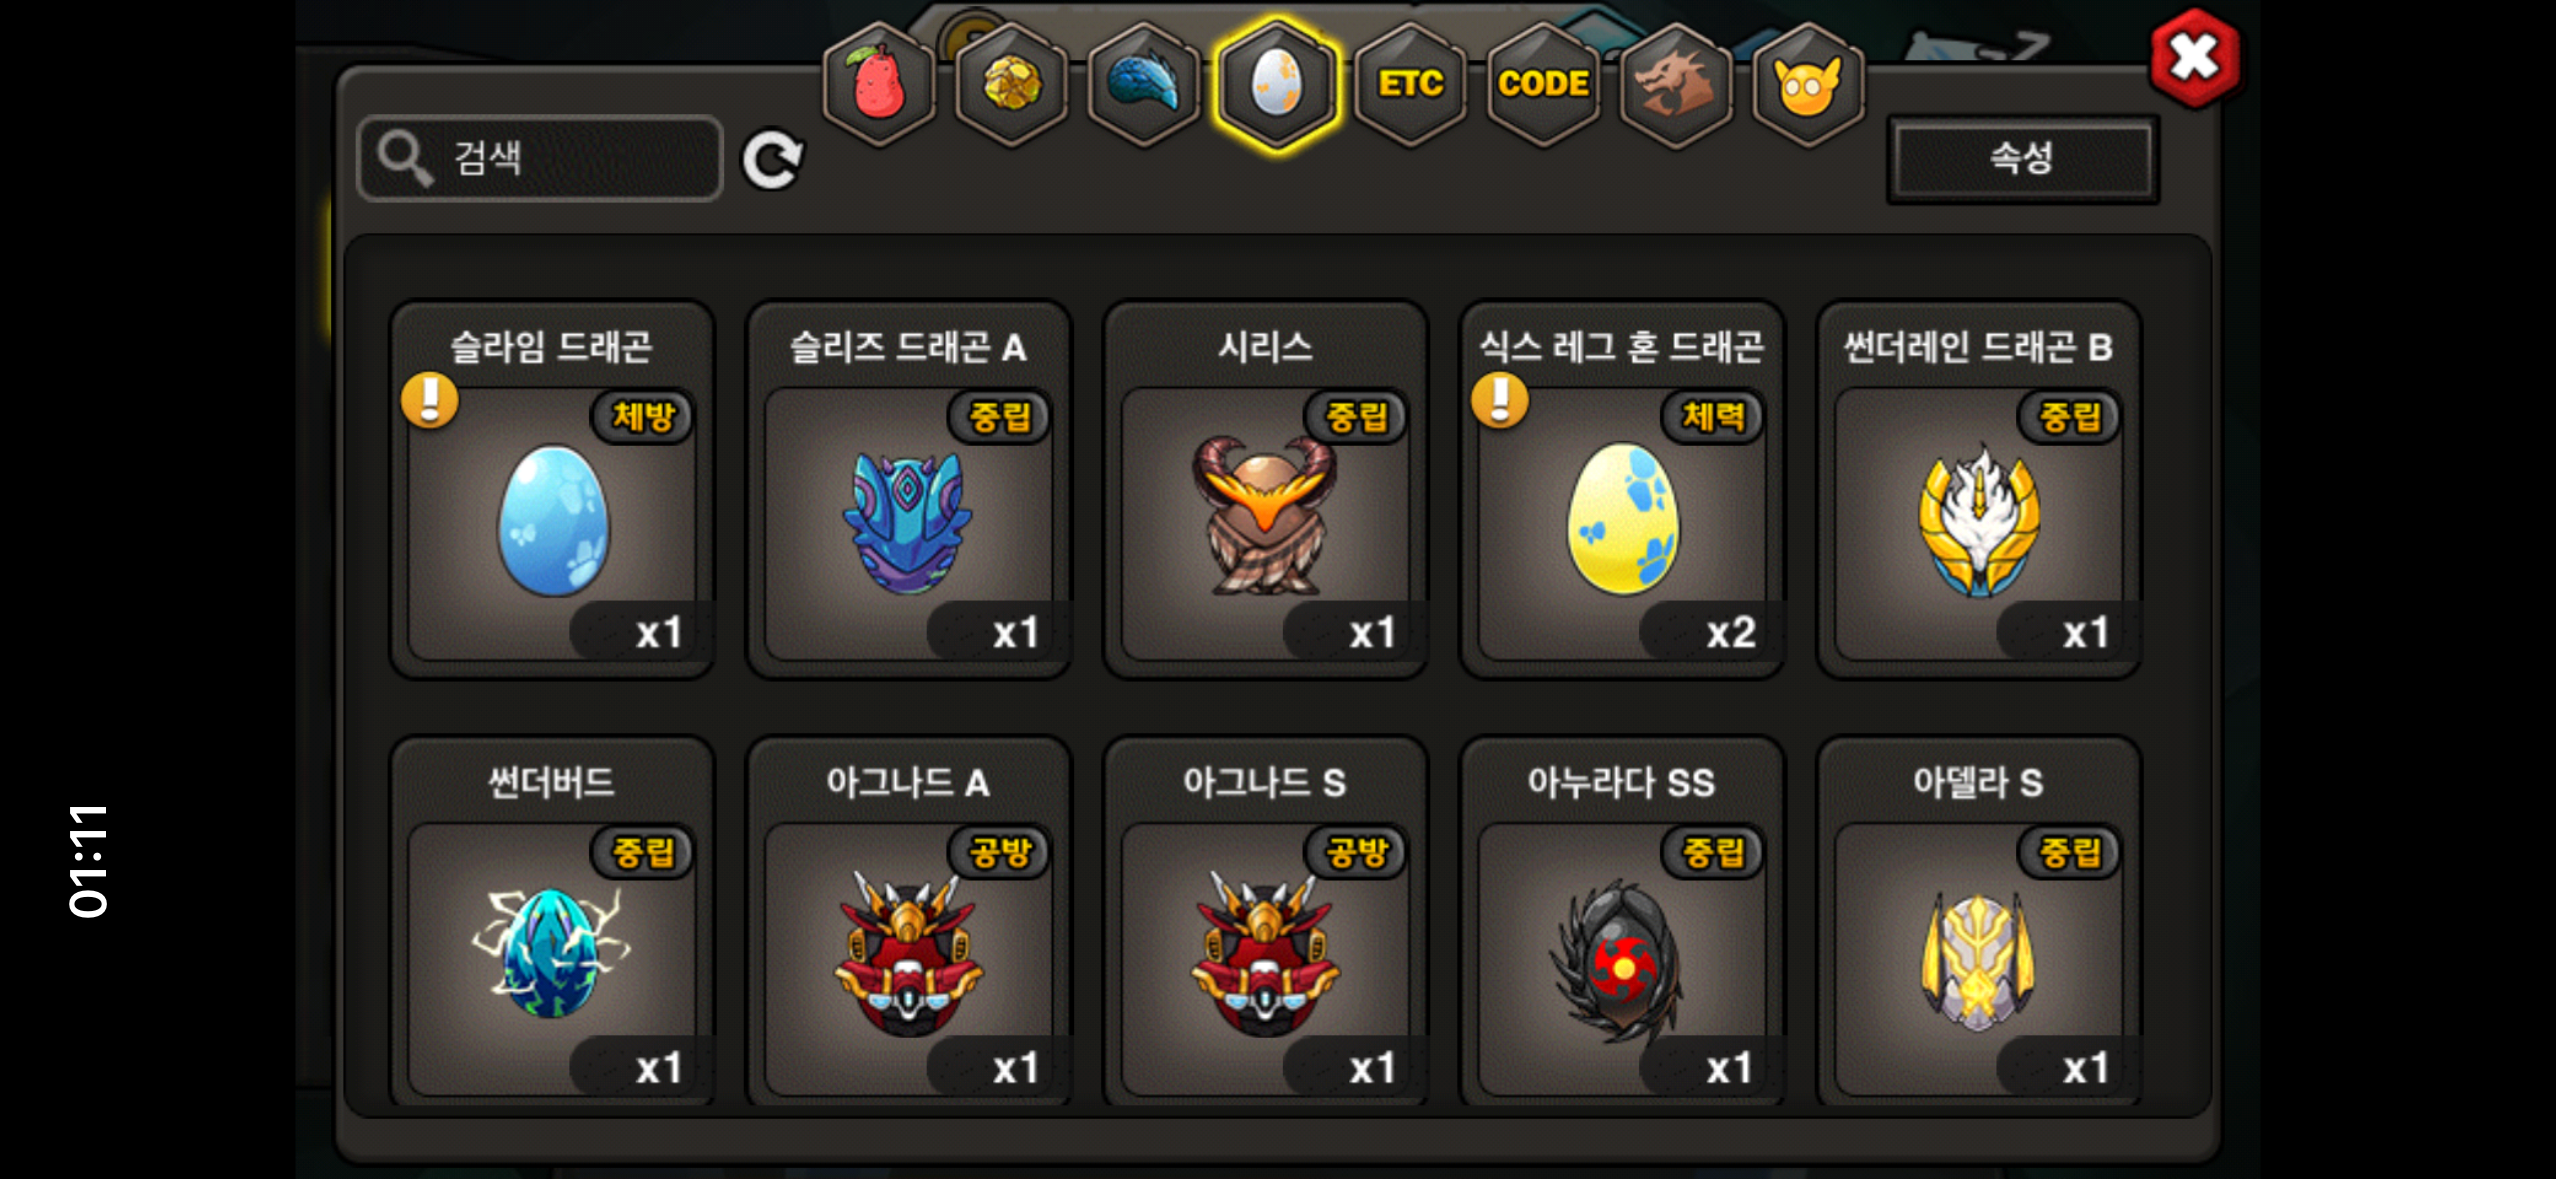Select the golden gem category icon
The height and width of the screenshot is (1179, 2556).
(x=1011, y=85)
